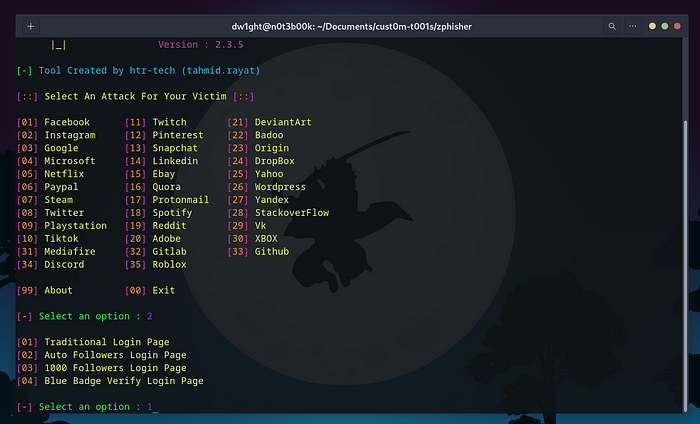
Task: Click the '[14] Linkedin' entry
Action: [161, 161]
